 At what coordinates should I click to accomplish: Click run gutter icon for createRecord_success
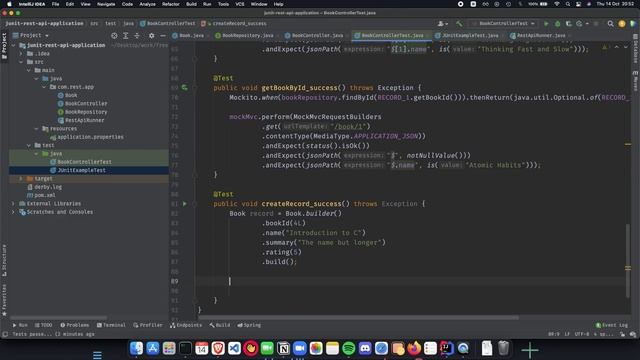184,204
